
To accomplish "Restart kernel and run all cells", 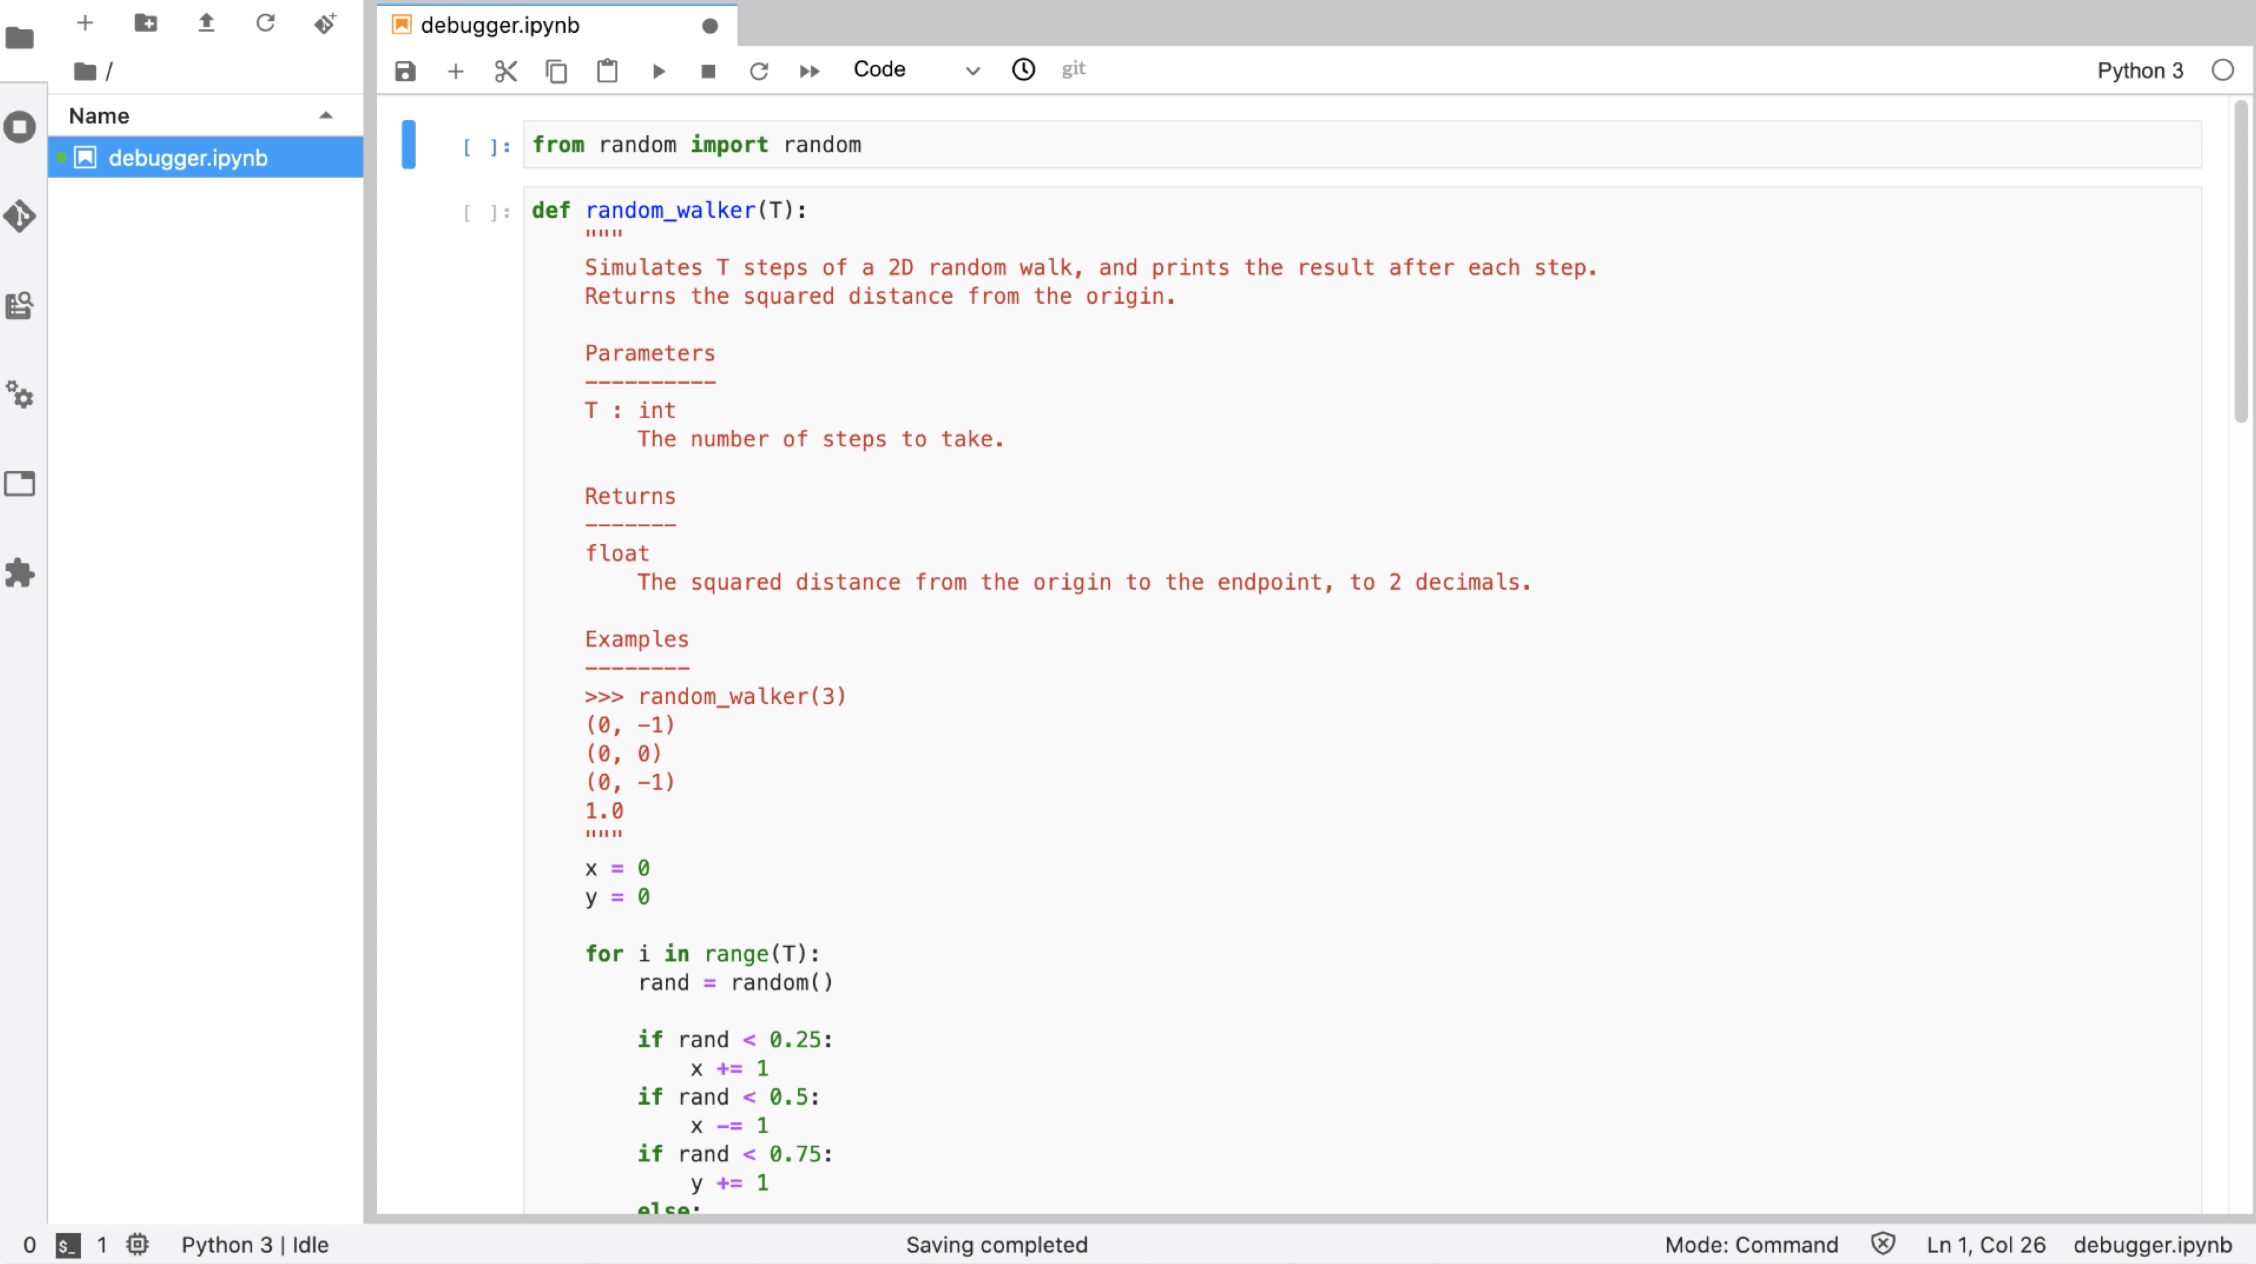I will coord(809,71).
